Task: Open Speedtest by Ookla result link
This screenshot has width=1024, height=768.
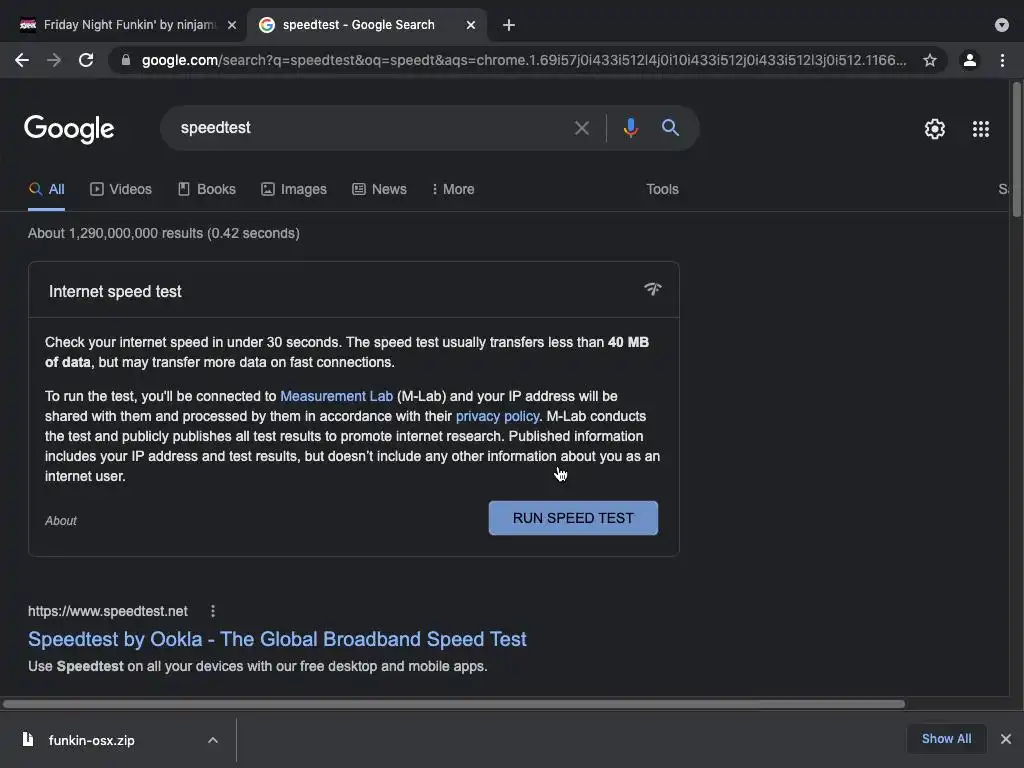Action: [277, 639]
